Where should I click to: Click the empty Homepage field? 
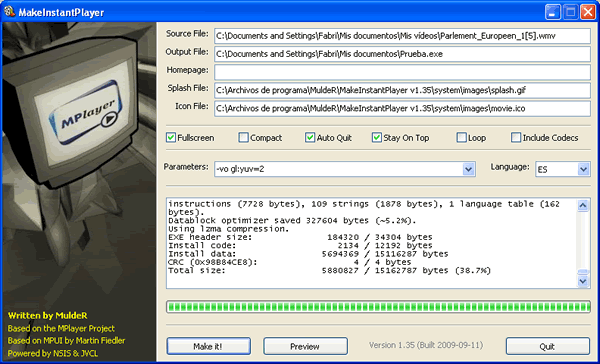pos(402,72)
